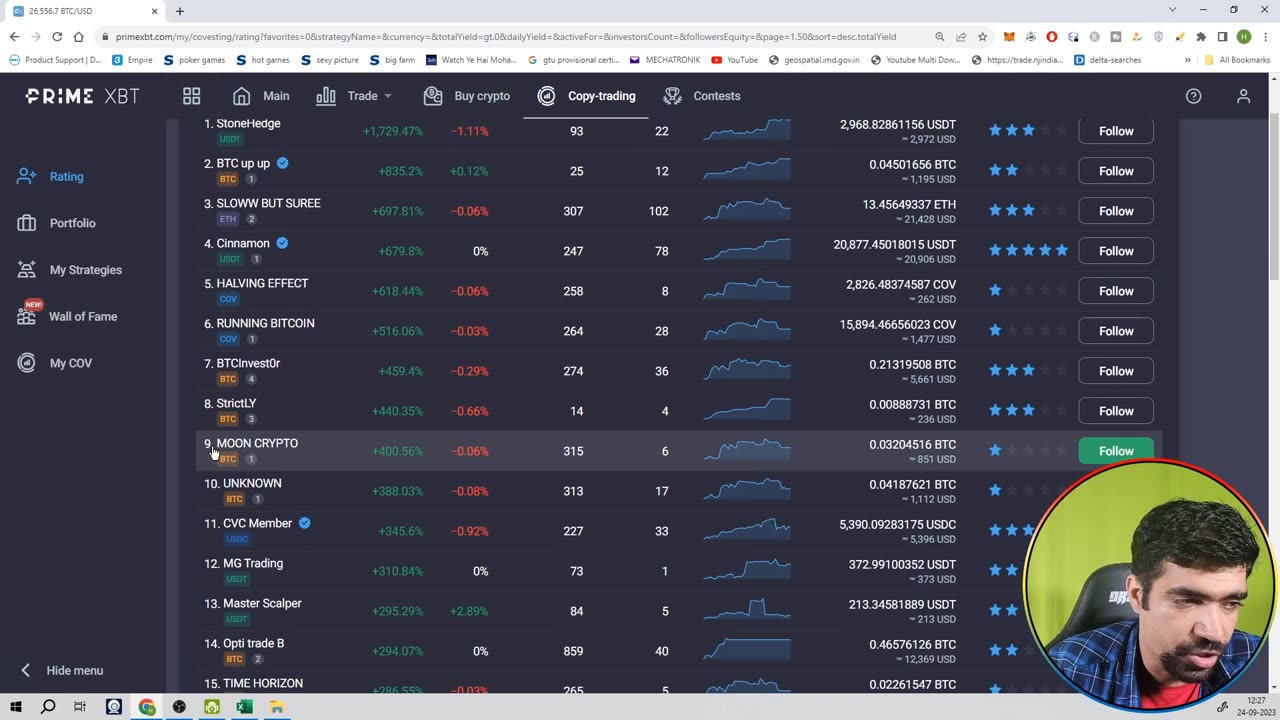Click the StoneHedge performance chart
The height and width of the screenshot is (720, 1280).
point(746,131)
